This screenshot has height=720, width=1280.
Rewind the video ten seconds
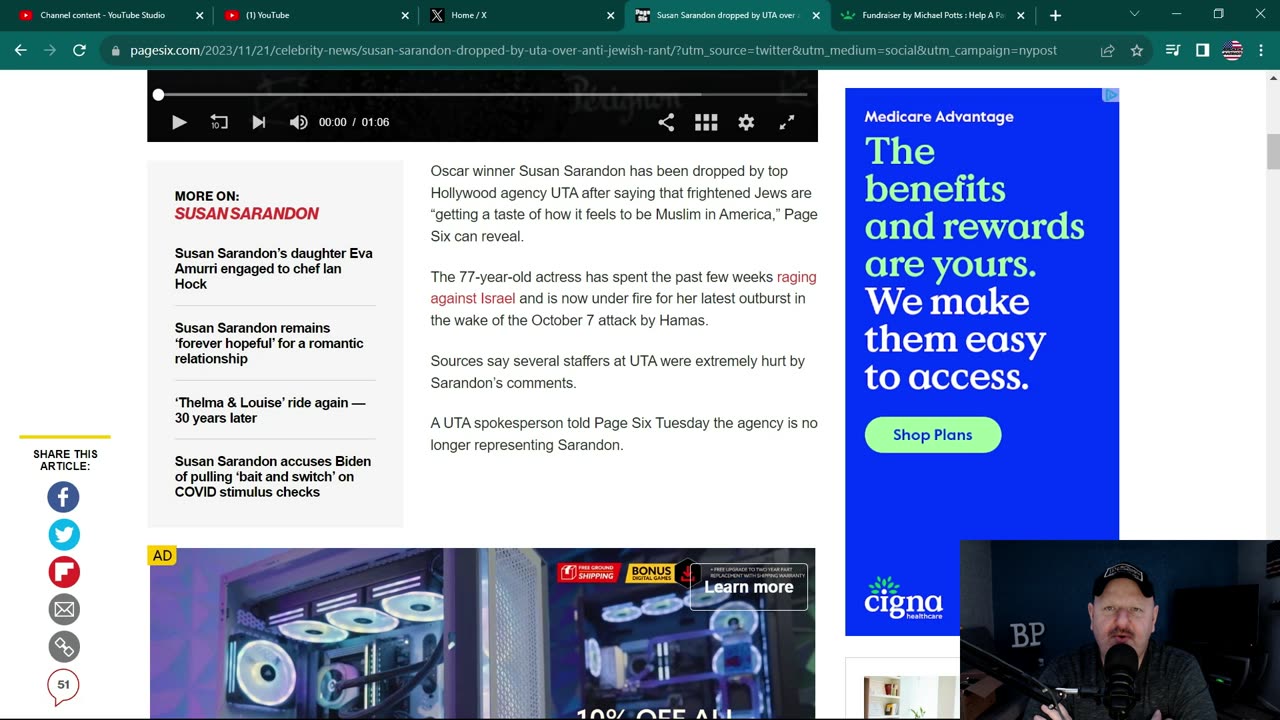(219, 122)
